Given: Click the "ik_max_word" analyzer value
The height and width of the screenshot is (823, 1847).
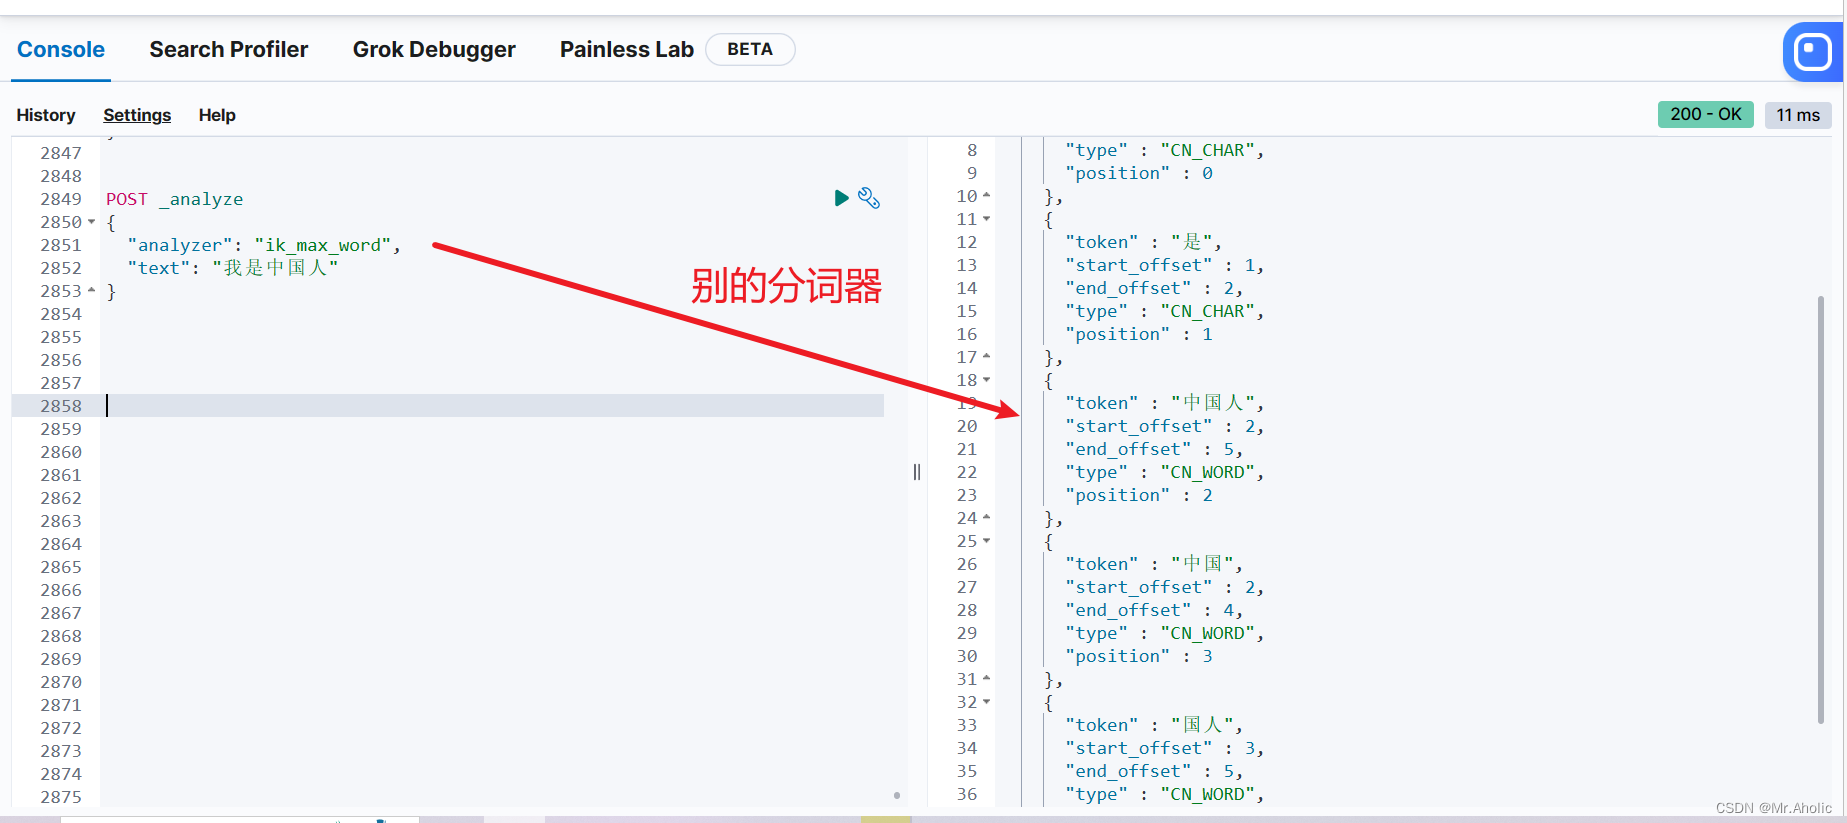Looking at the screenshot, I should (x=322, y=245).
